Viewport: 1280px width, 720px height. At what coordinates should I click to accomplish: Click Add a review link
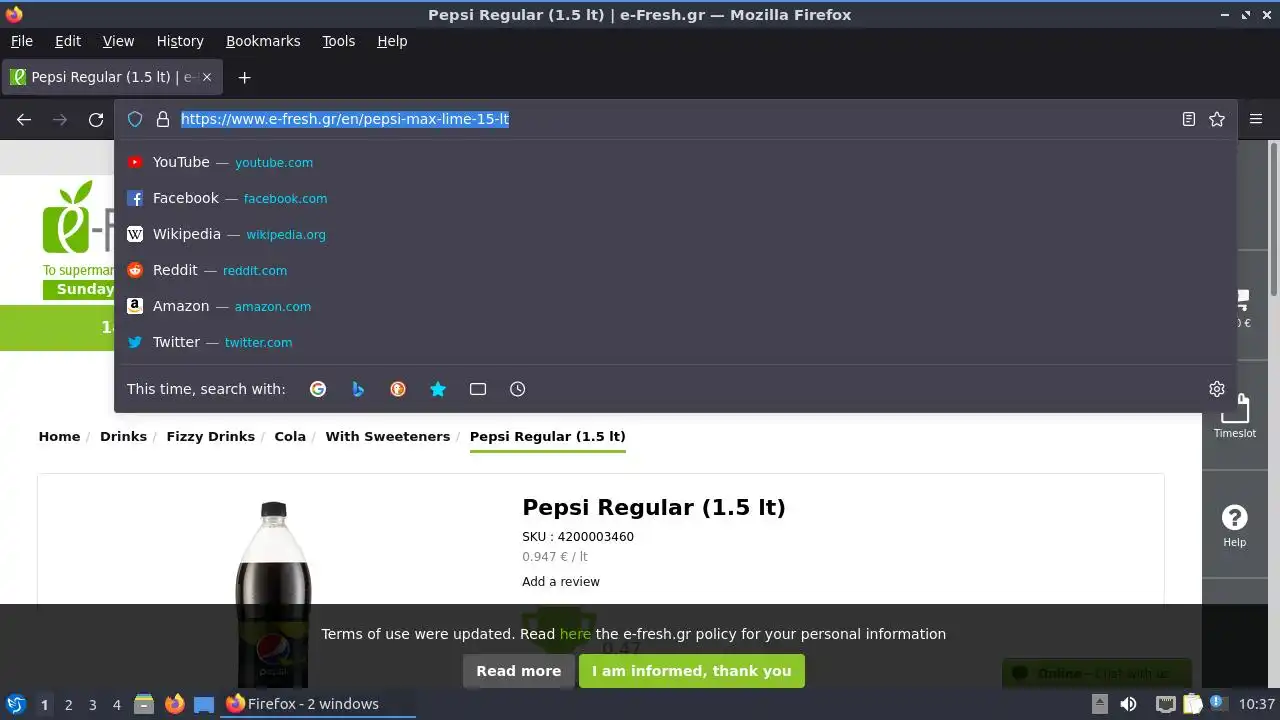coord(561,582)
